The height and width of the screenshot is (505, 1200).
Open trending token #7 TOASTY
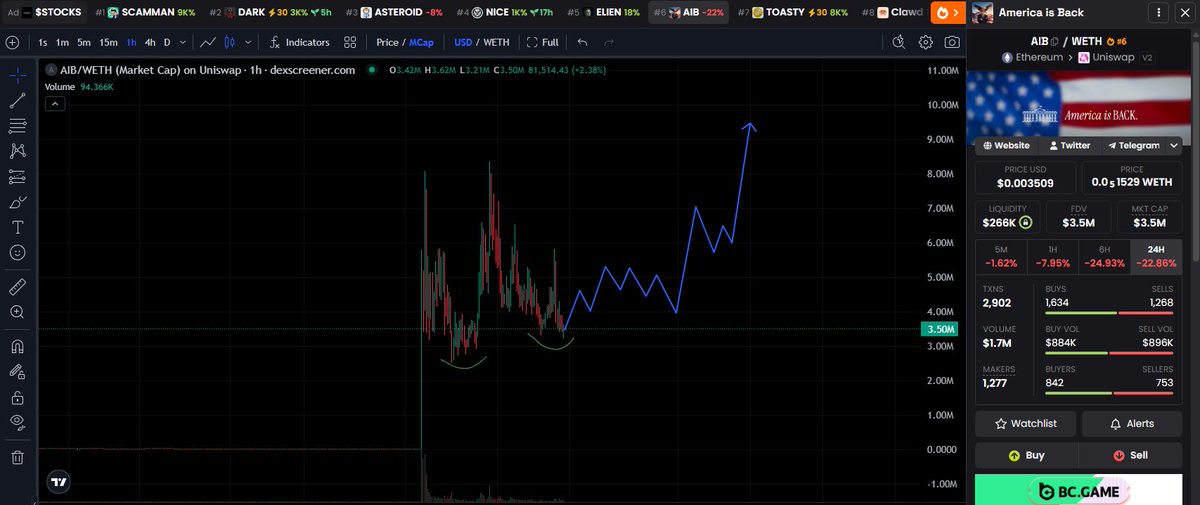click(x=792, y=13)
